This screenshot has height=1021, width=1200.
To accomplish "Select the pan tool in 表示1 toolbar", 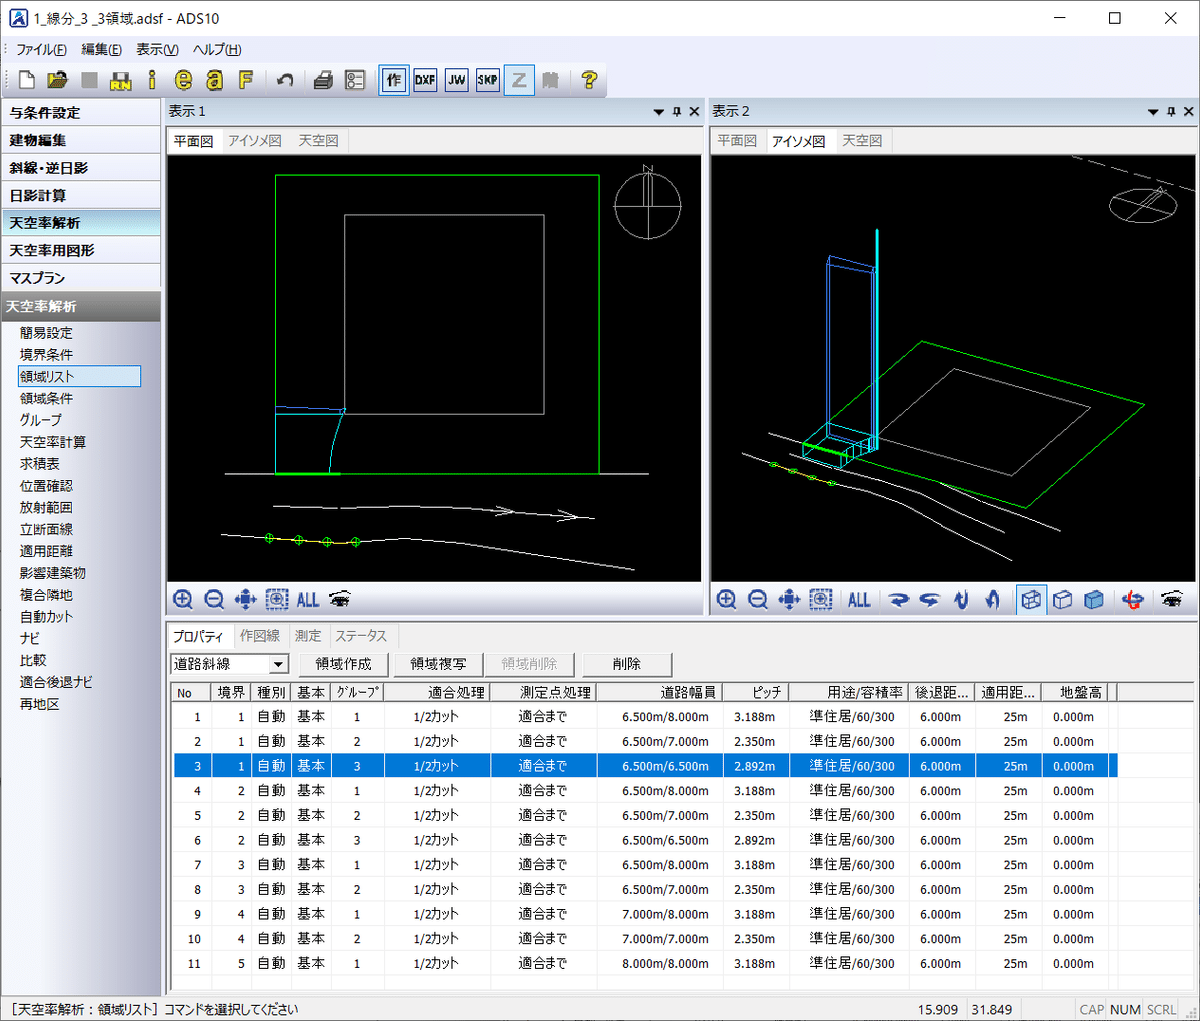I will (245, 599).
